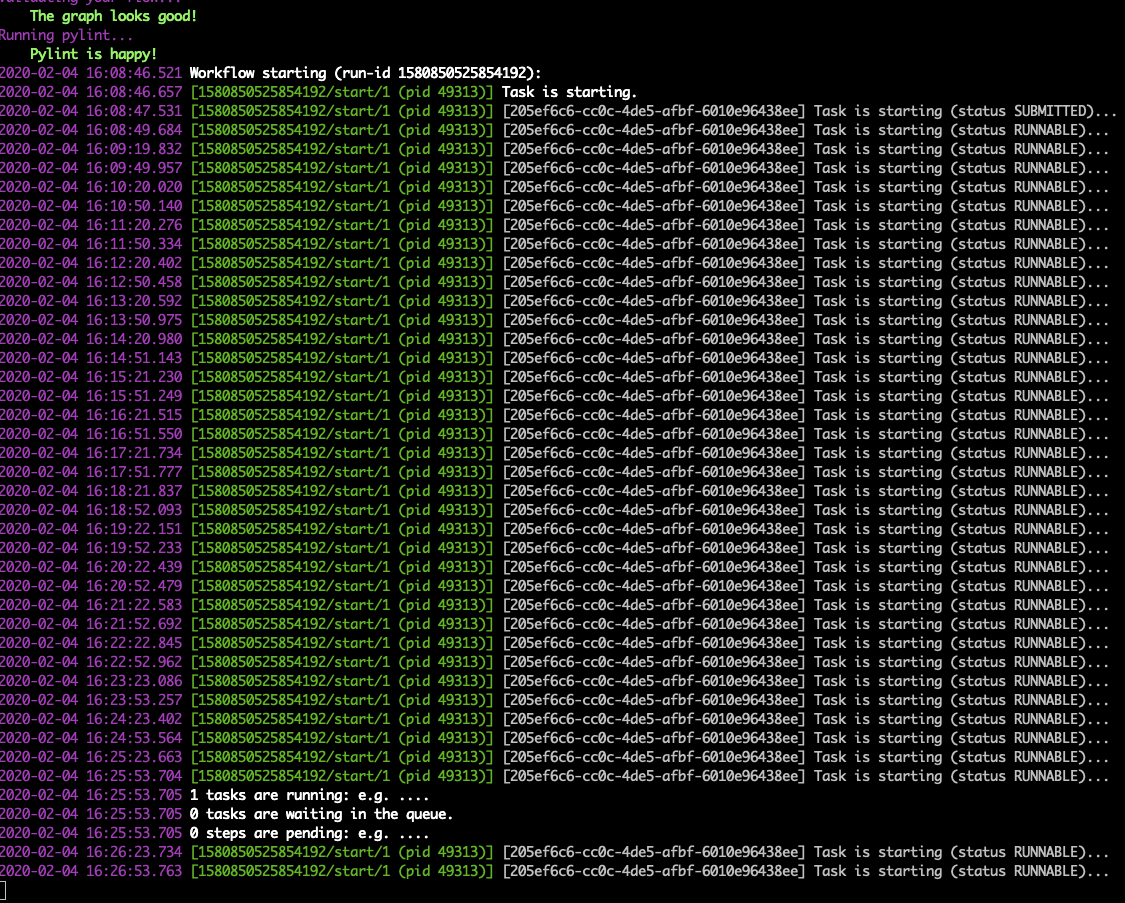Viewport: 1125px width, 903px height.
Task: Select the "Pylint is happy!" message
Action: (x=93, y=54)
